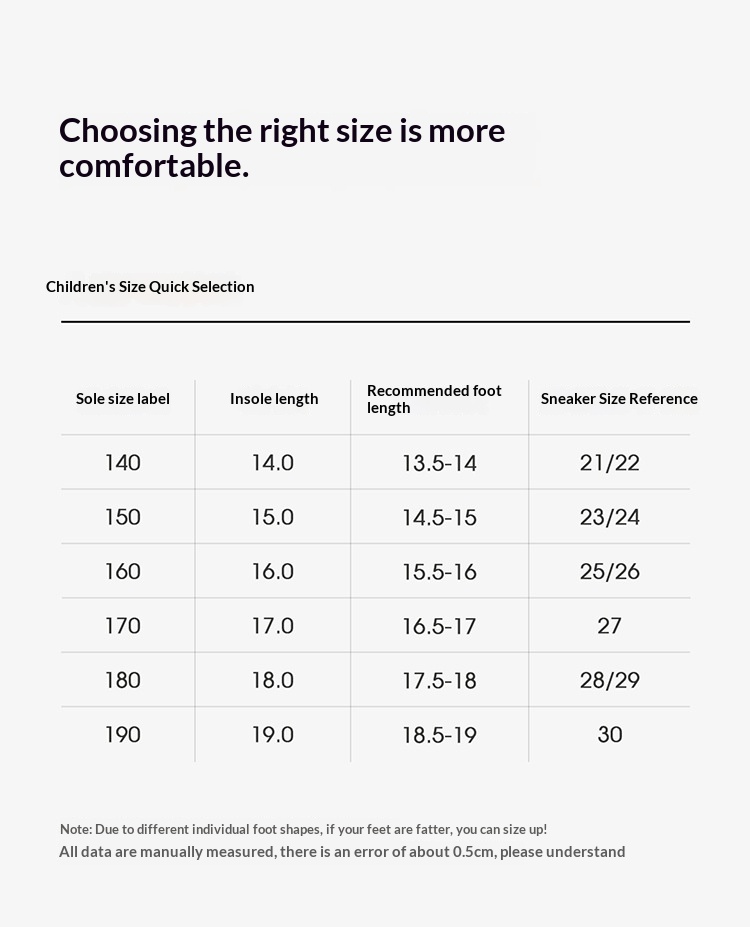Screen dimensions: 750x927
Task: Click the 'Recommended foot length' column header
Action: coord(434,399)
